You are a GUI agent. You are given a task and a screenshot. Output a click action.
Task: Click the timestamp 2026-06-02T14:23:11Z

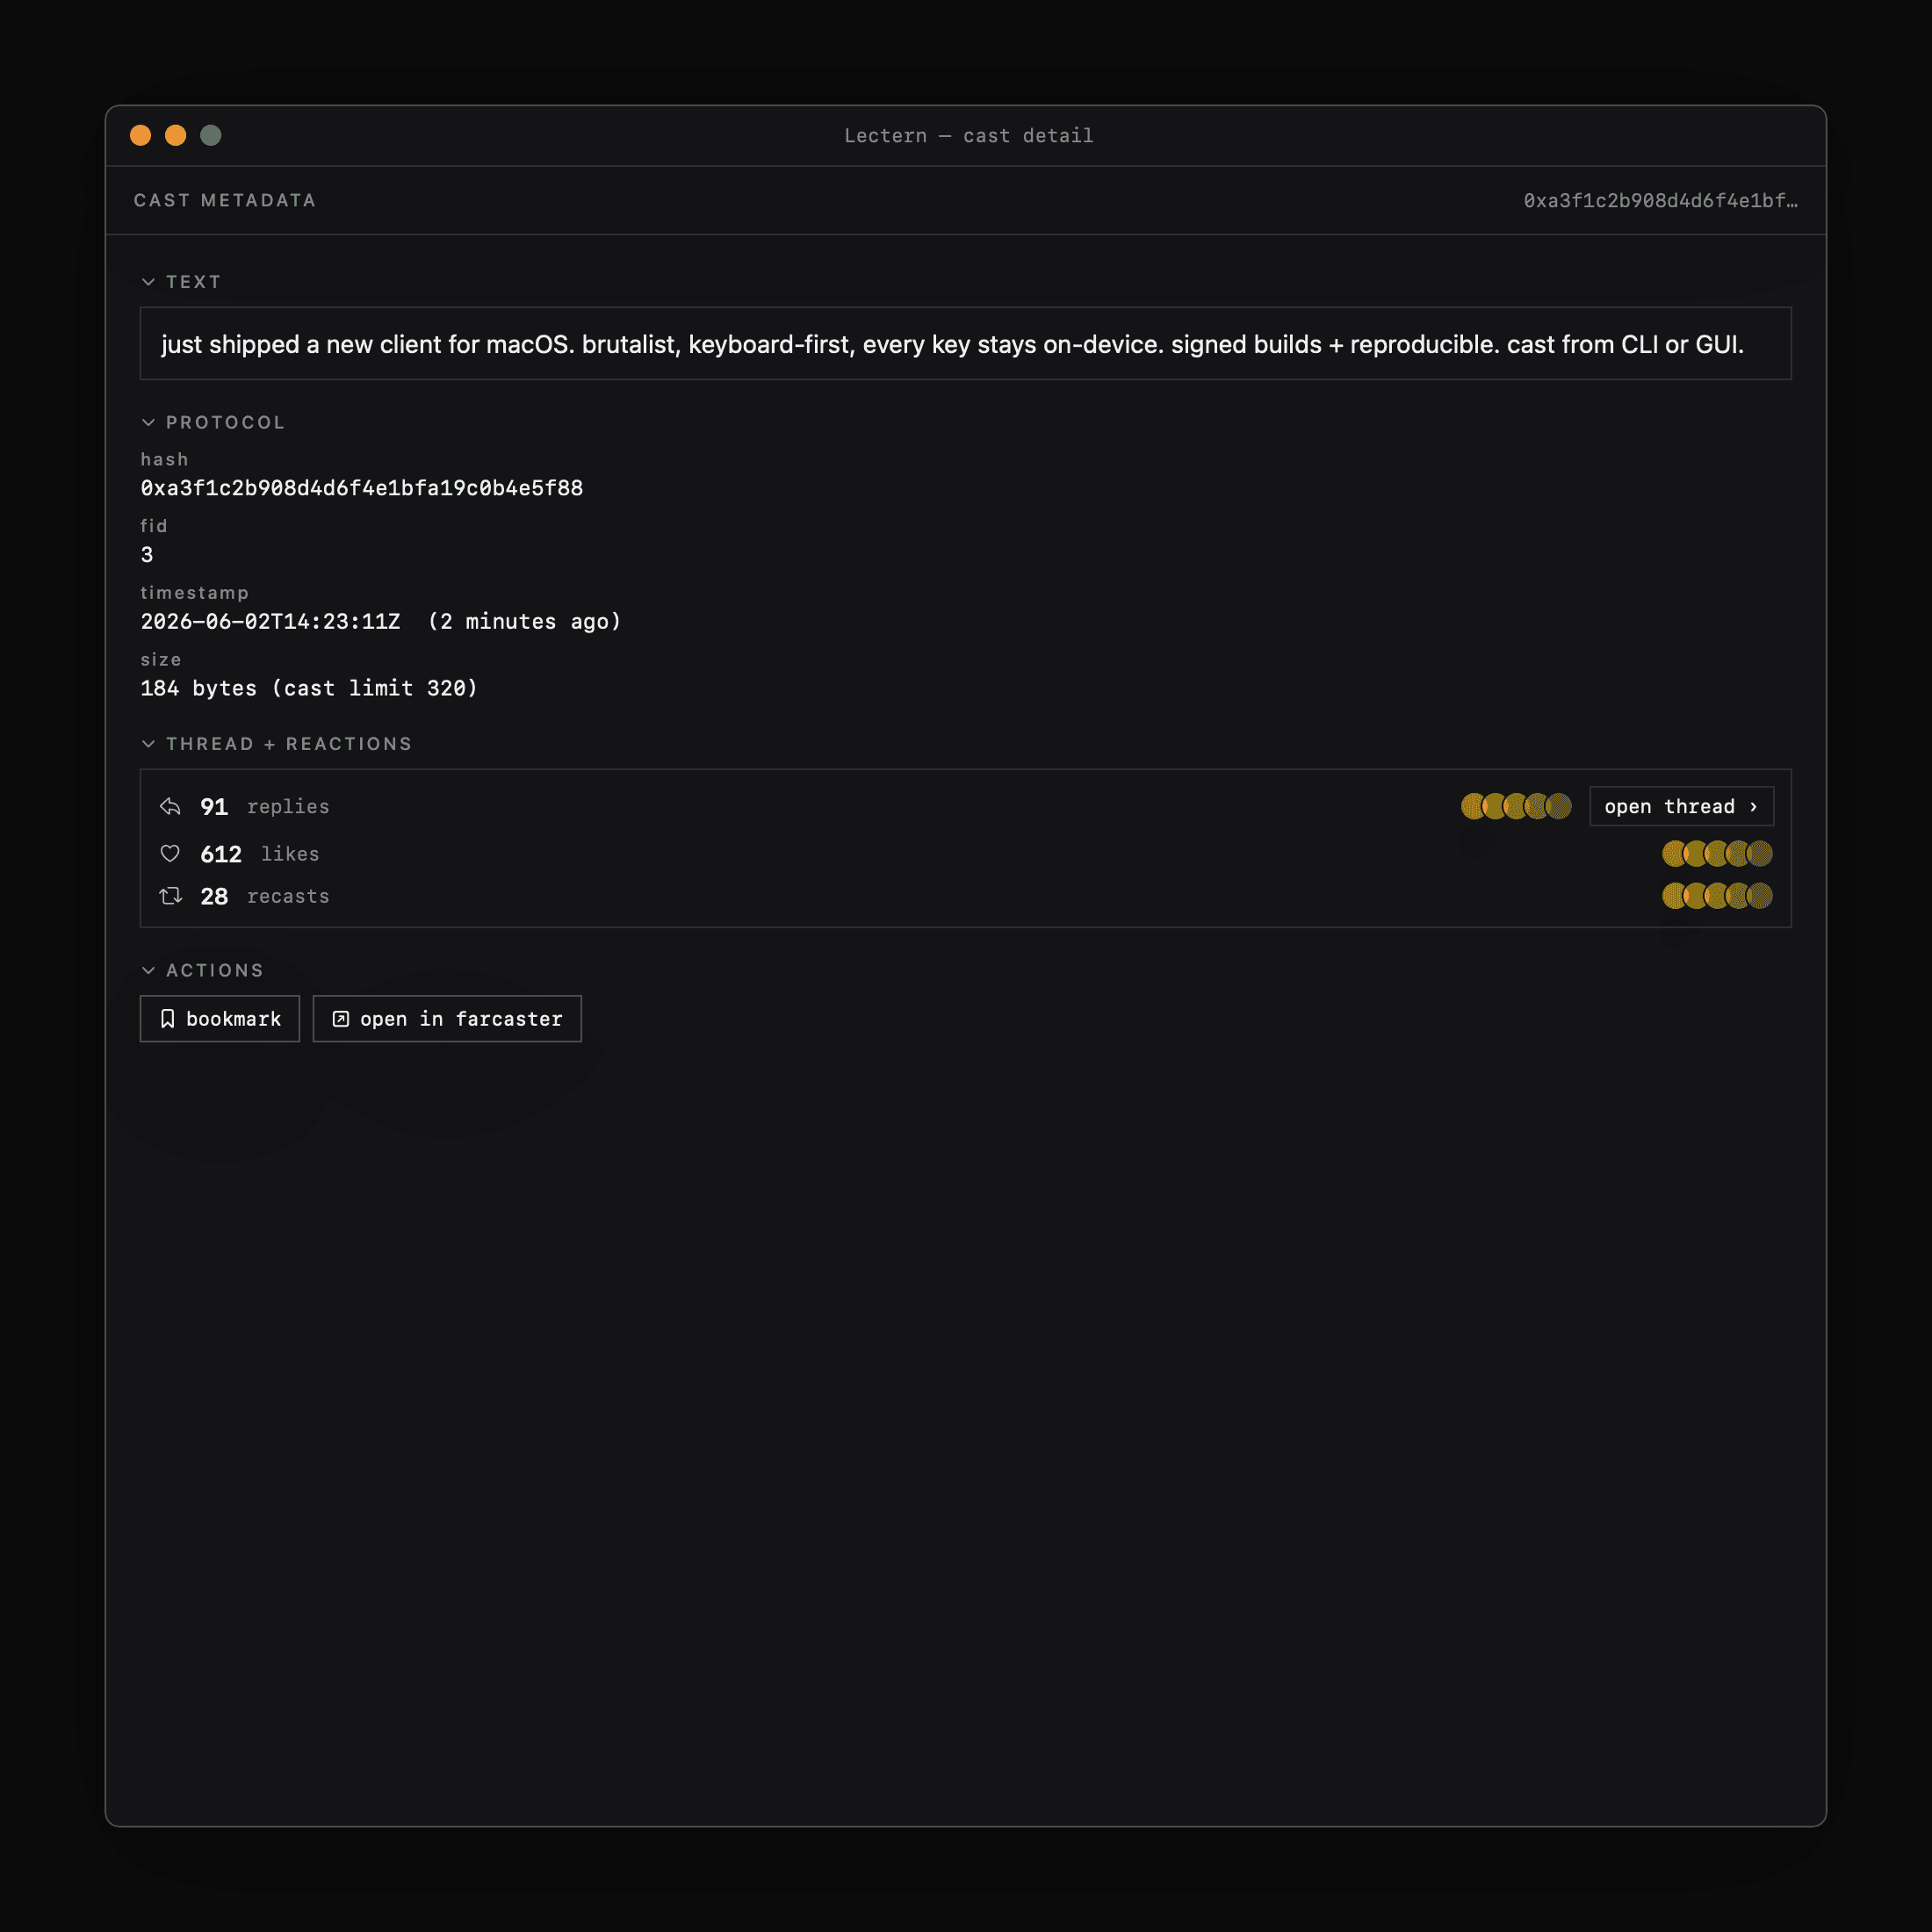270,621
